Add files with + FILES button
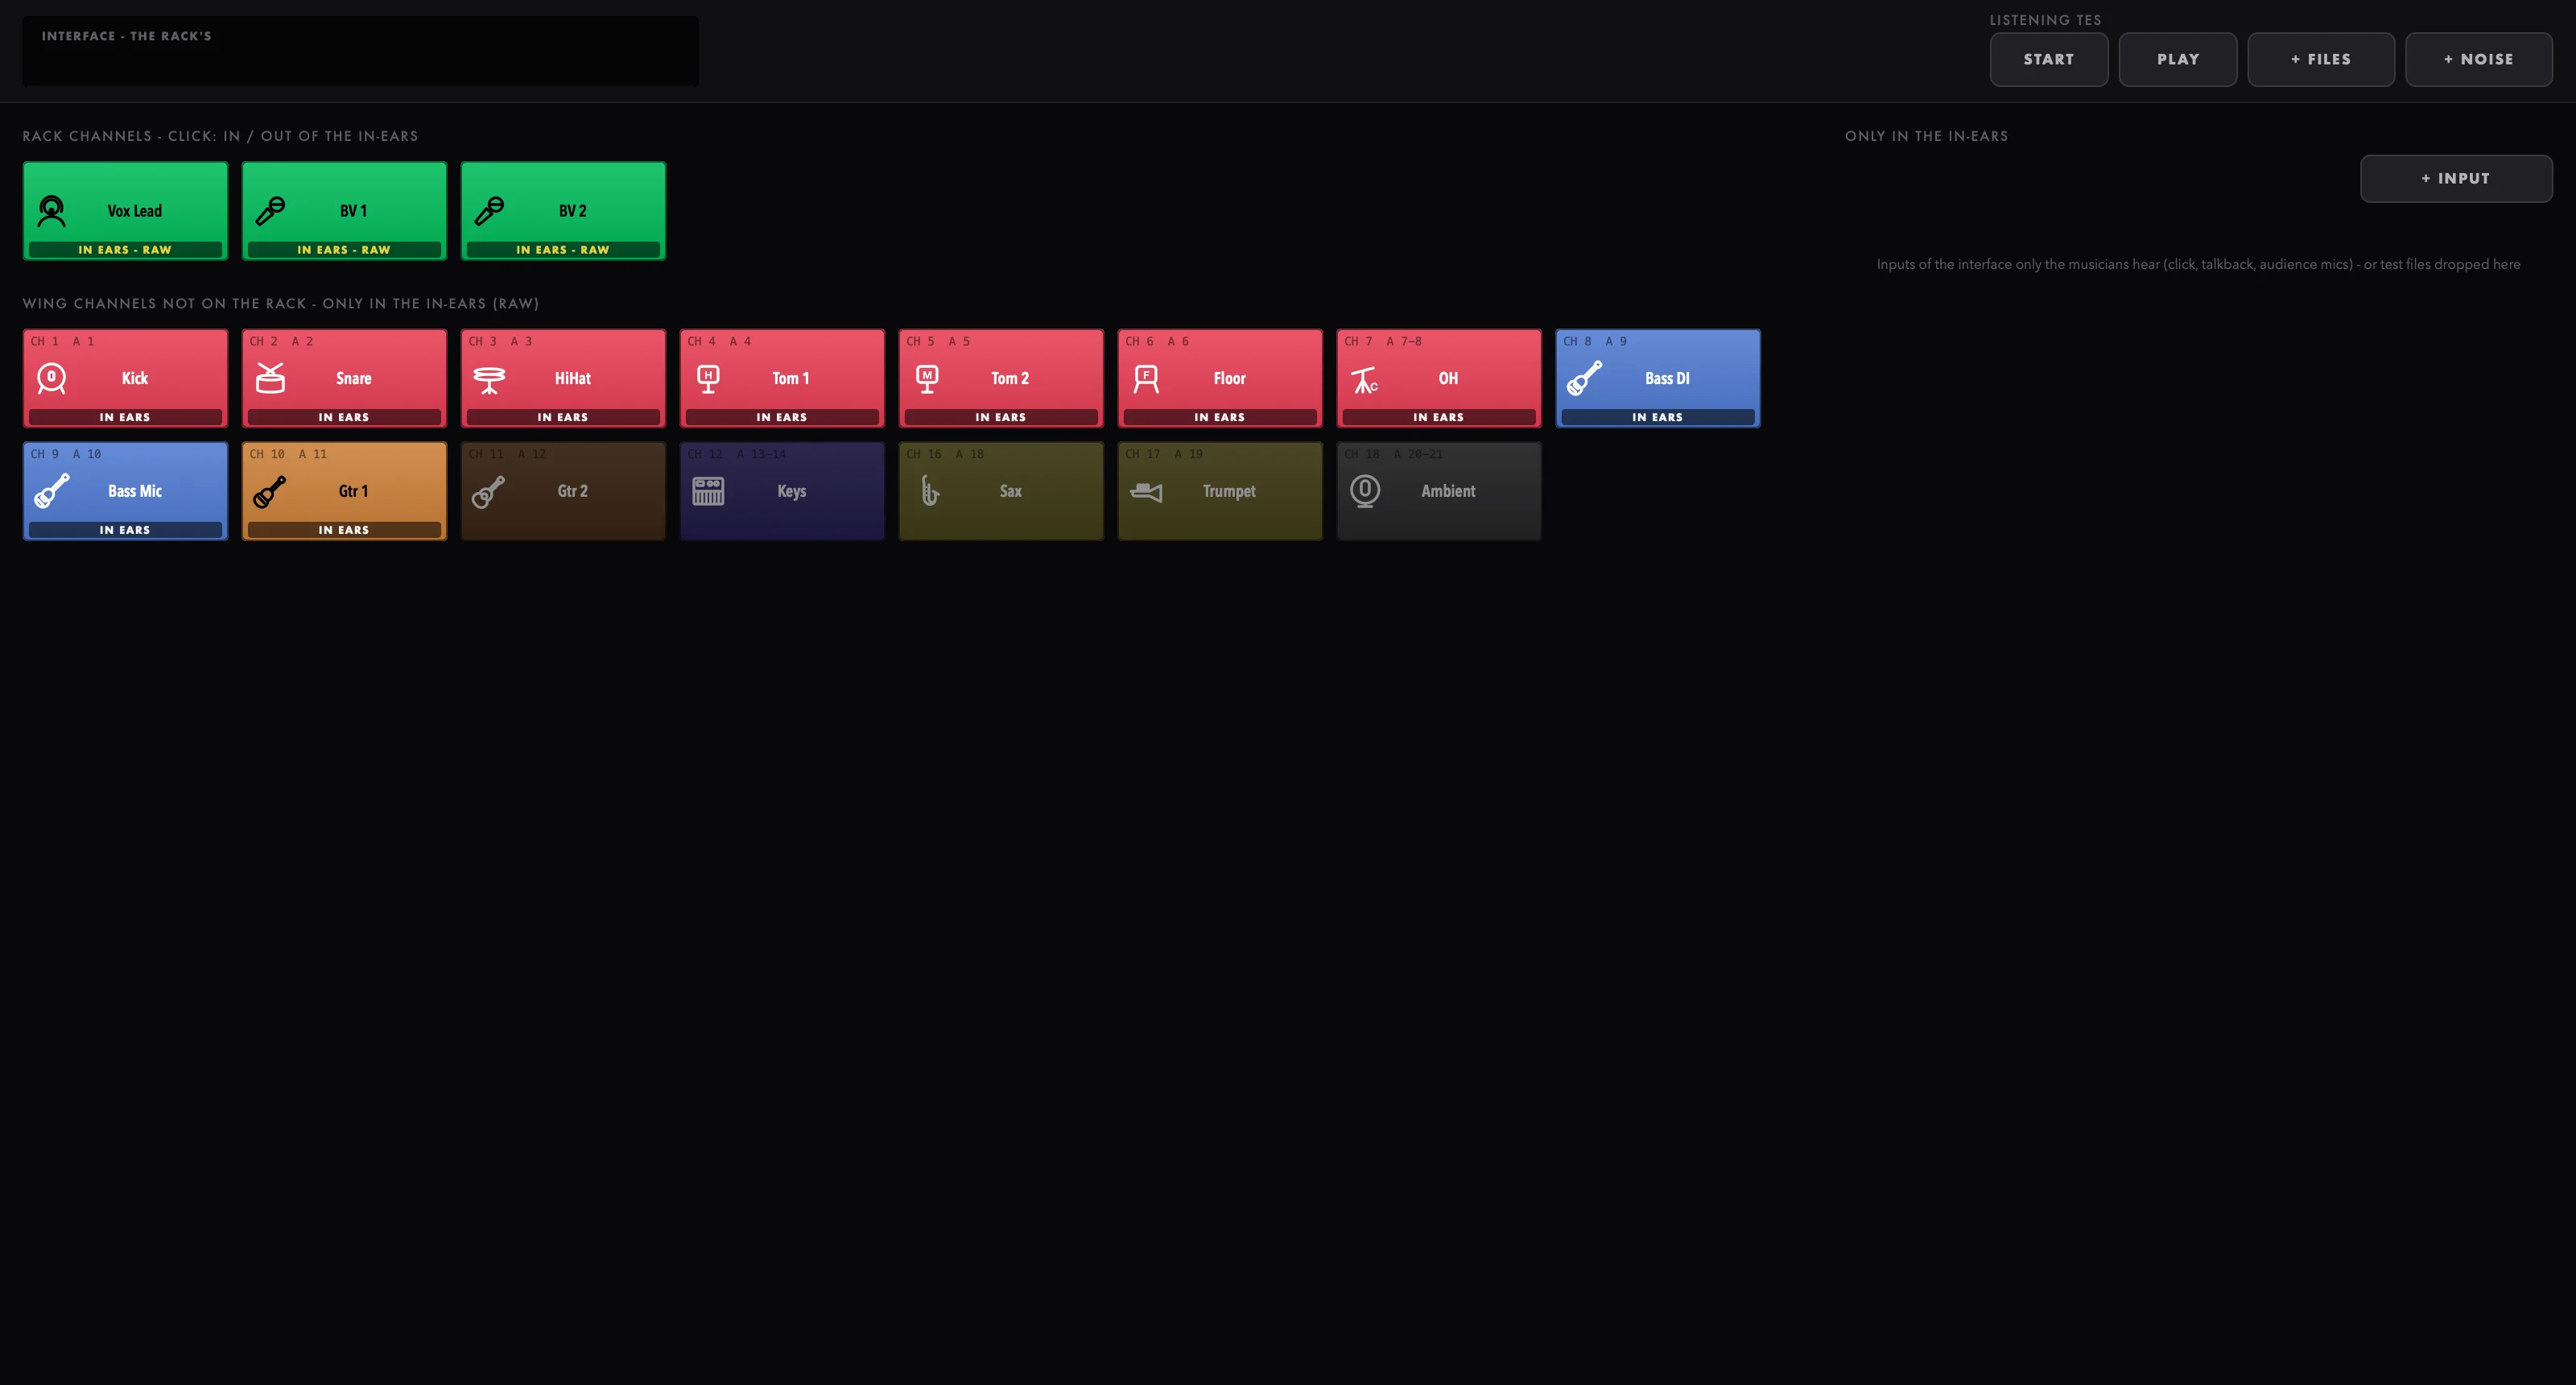 pyautogui.click(x=2321, y=59)
